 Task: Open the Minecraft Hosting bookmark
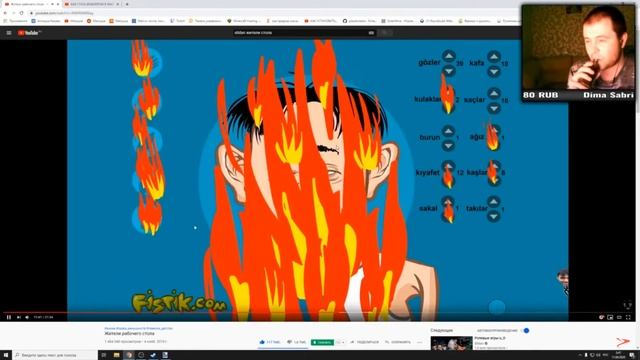pos(244,21)
